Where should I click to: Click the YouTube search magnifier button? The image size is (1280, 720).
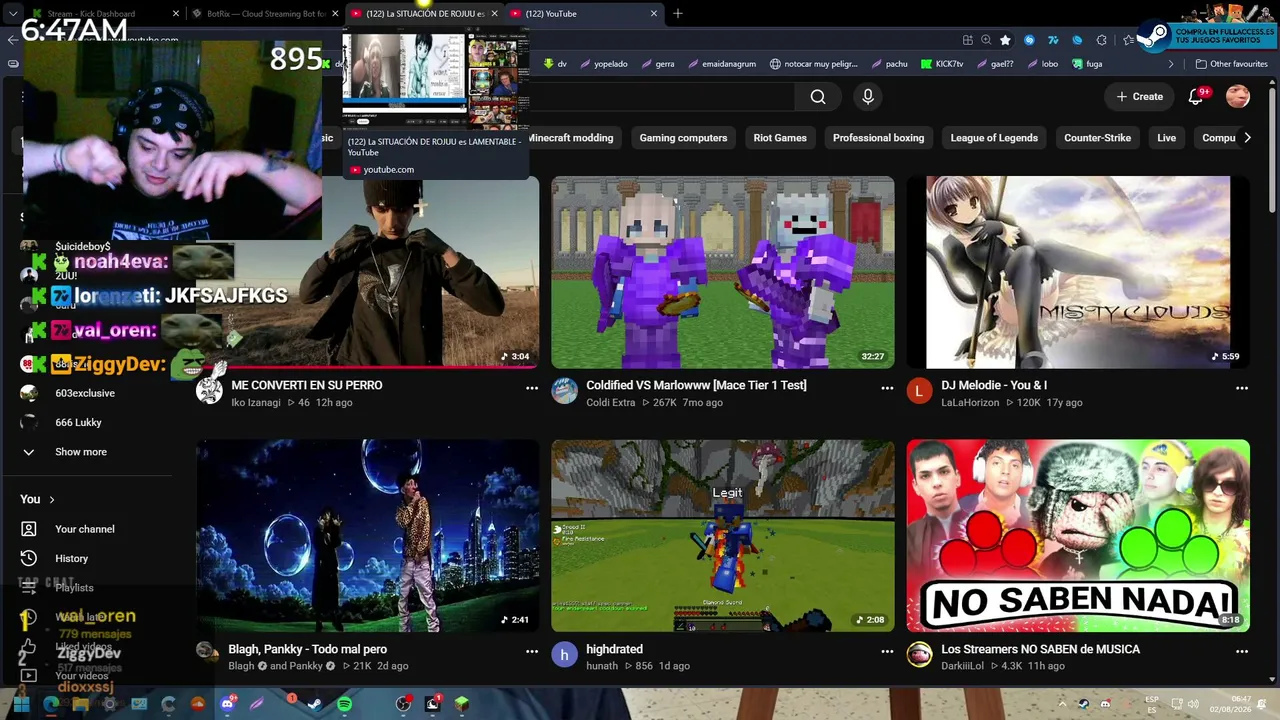[x=818, y=97]
